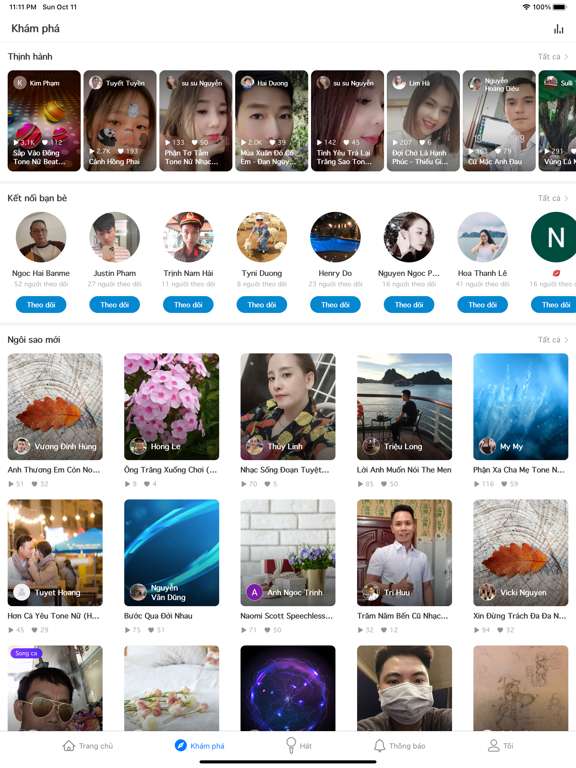Image resolution: width=576 pixels, height=768 pixels.
Task: Select song title Lời Anh Muốn Nói The Men
Action: (404, 470)
